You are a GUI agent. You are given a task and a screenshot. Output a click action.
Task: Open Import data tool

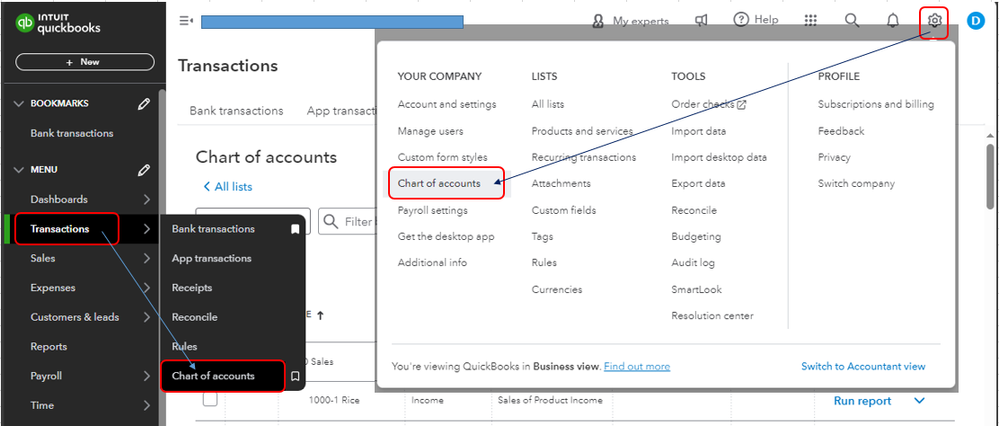(698, 131)
